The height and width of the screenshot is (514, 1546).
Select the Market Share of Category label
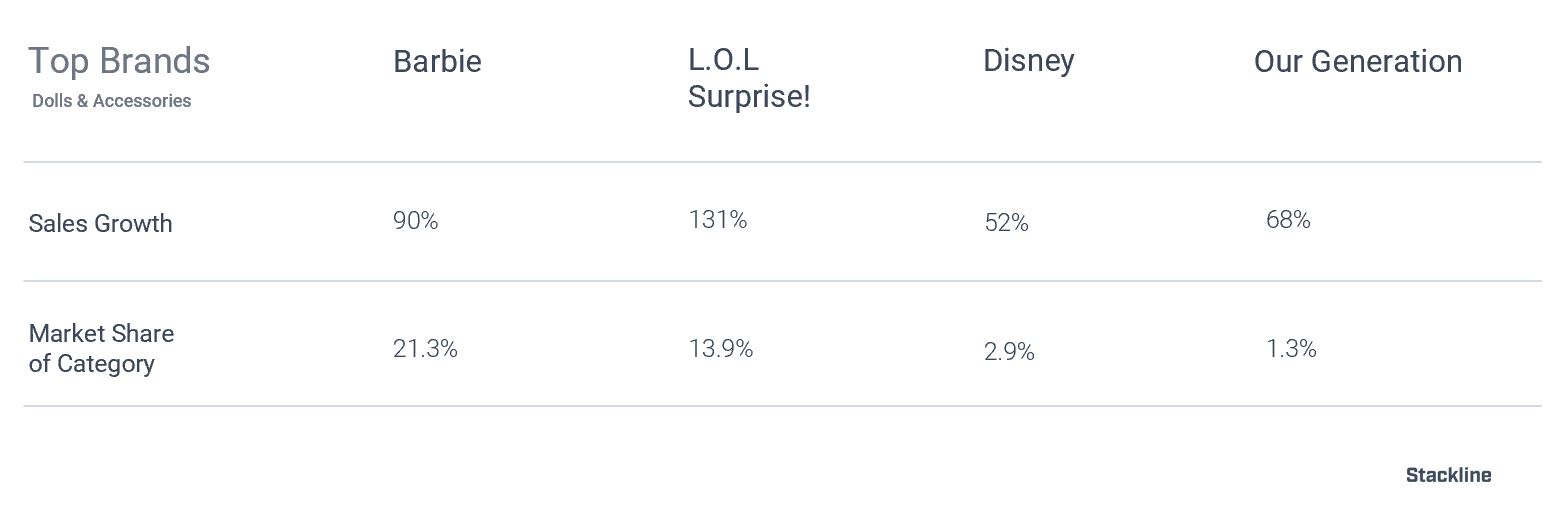pos(101,348)
